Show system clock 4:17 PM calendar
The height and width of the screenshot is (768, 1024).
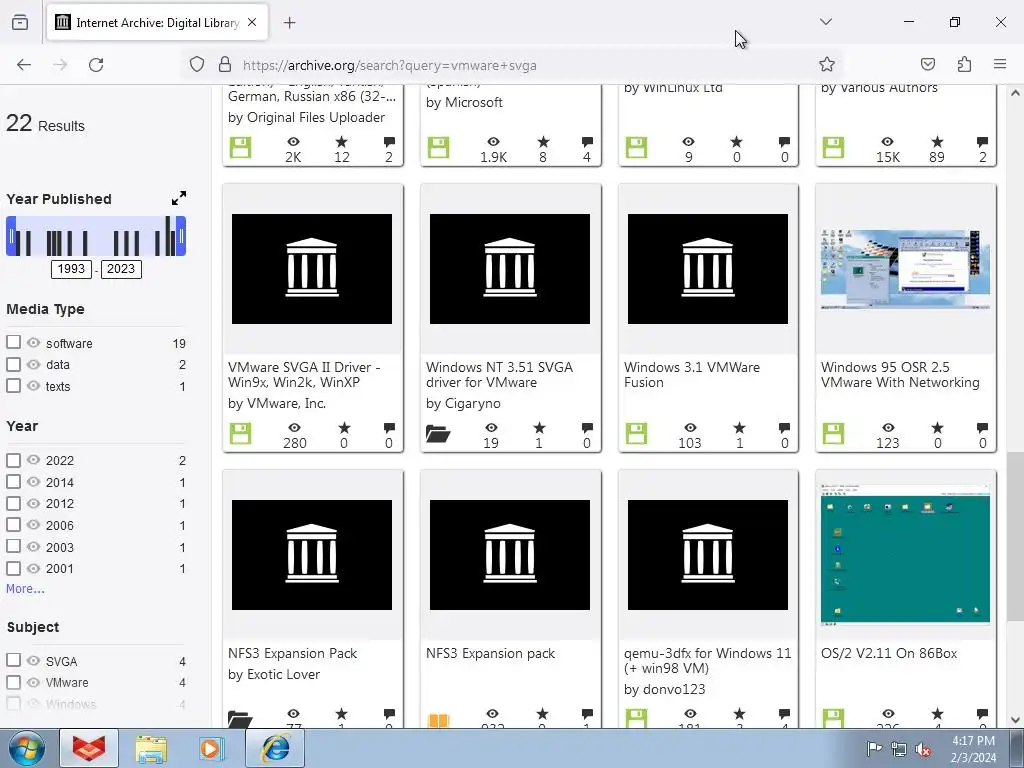[x=973, y=749]
